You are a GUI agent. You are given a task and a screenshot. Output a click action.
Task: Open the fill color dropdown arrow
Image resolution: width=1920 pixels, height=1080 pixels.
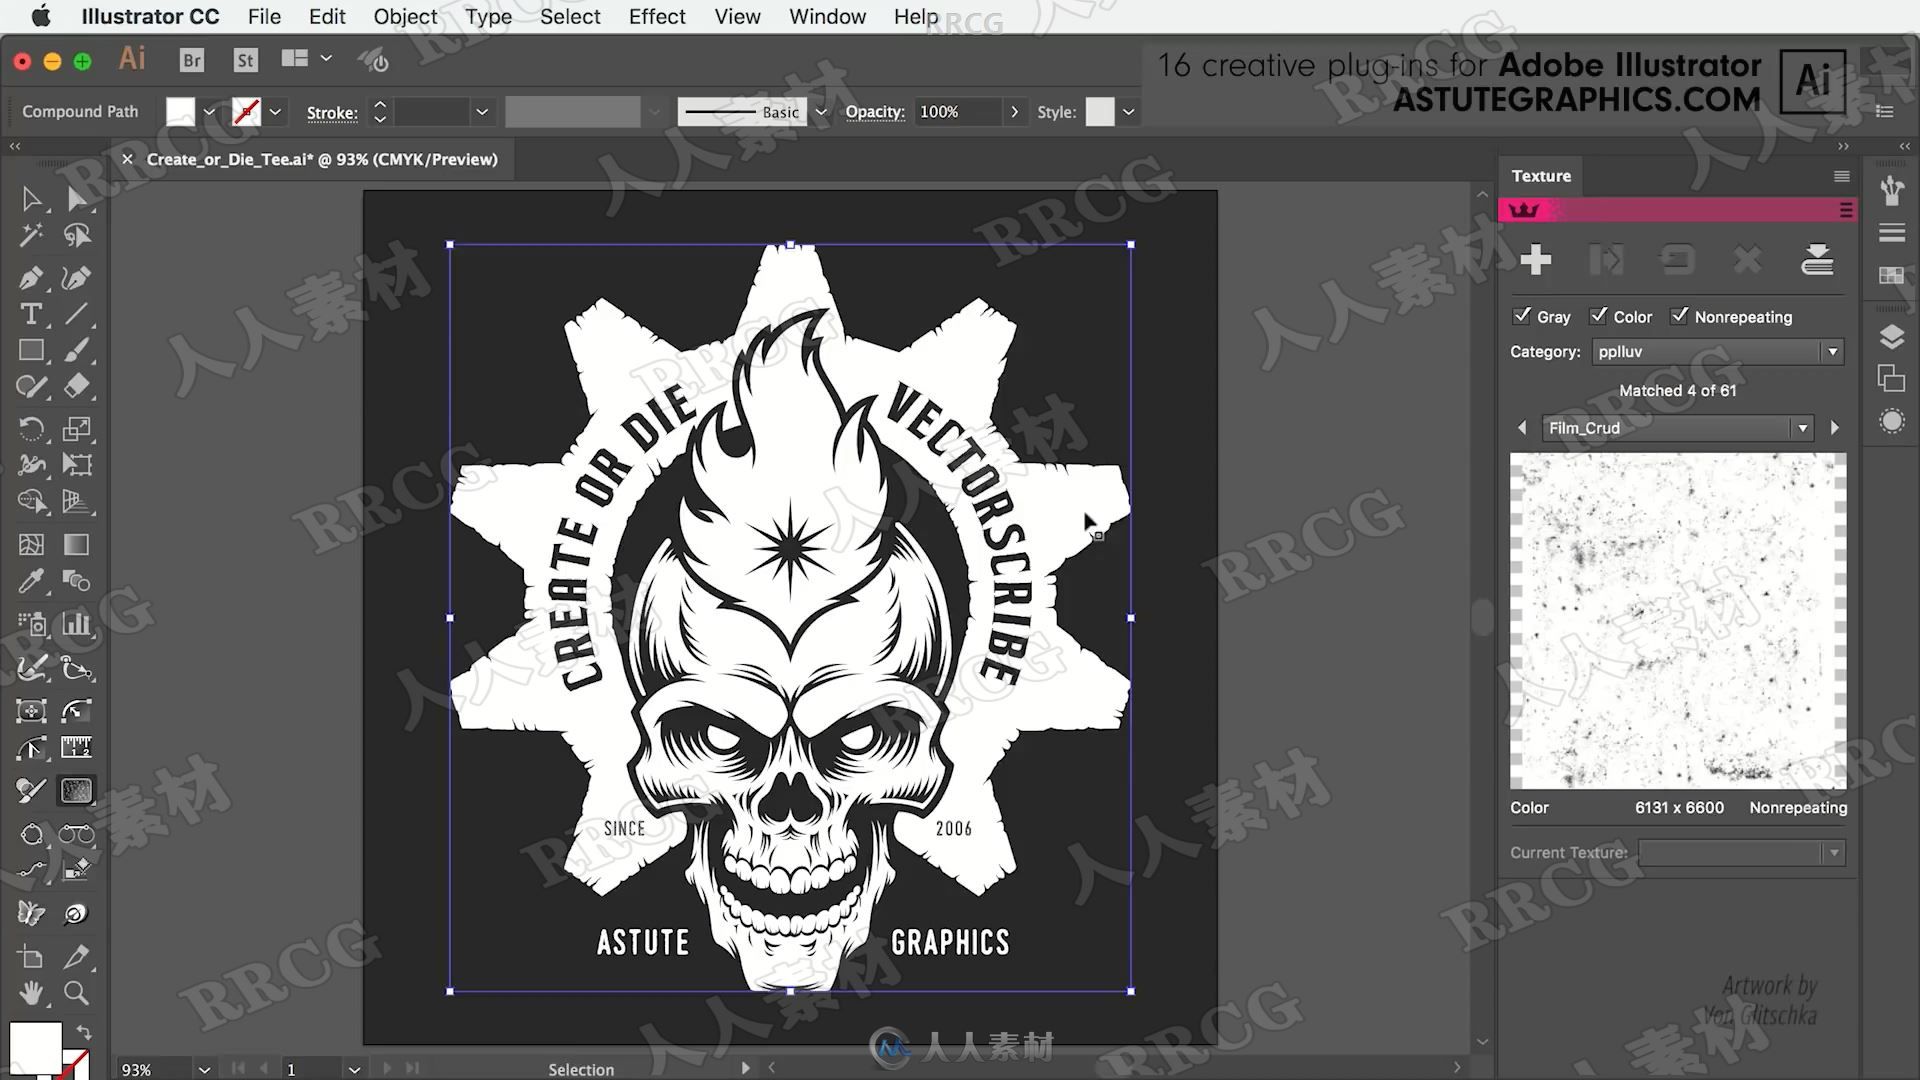(x=209, y=112)
